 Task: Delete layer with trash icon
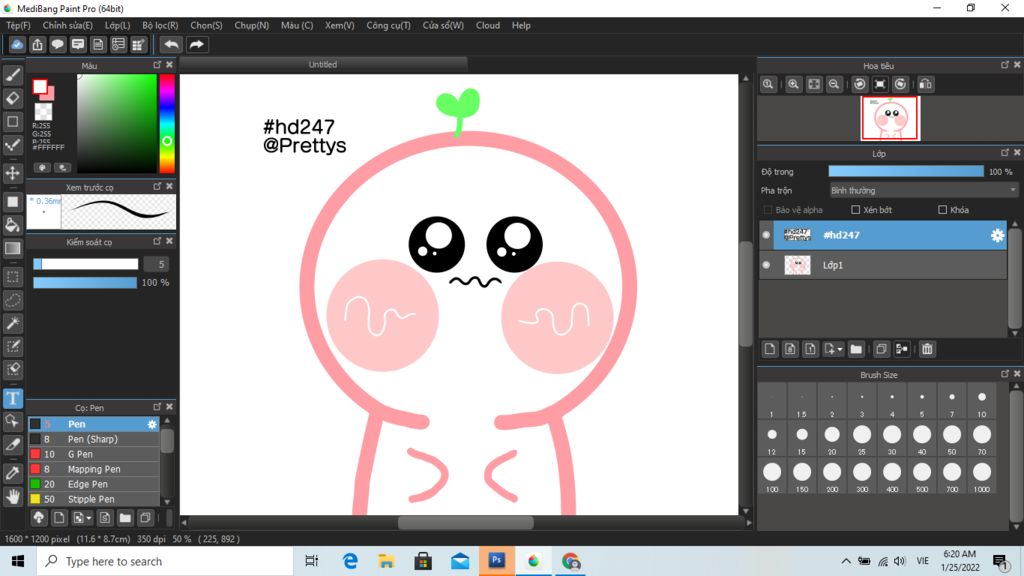pos(927,349)
